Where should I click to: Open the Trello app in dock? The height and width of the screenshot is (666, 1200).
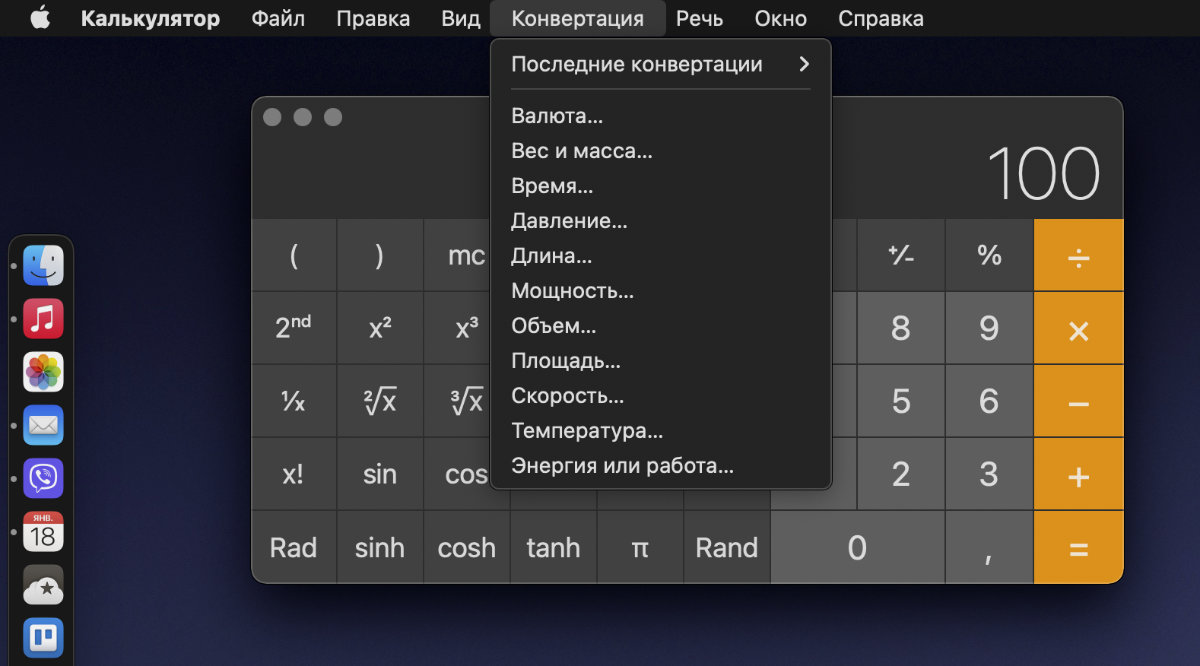click(43, 637)
